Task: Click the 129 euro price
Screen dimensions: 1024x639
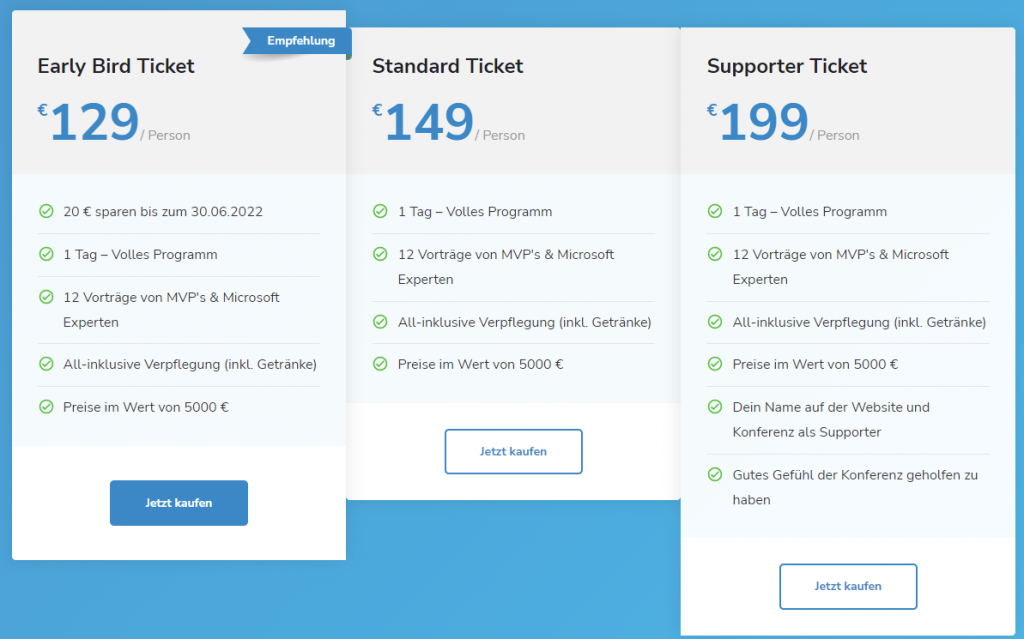Action: coord(94,123)
